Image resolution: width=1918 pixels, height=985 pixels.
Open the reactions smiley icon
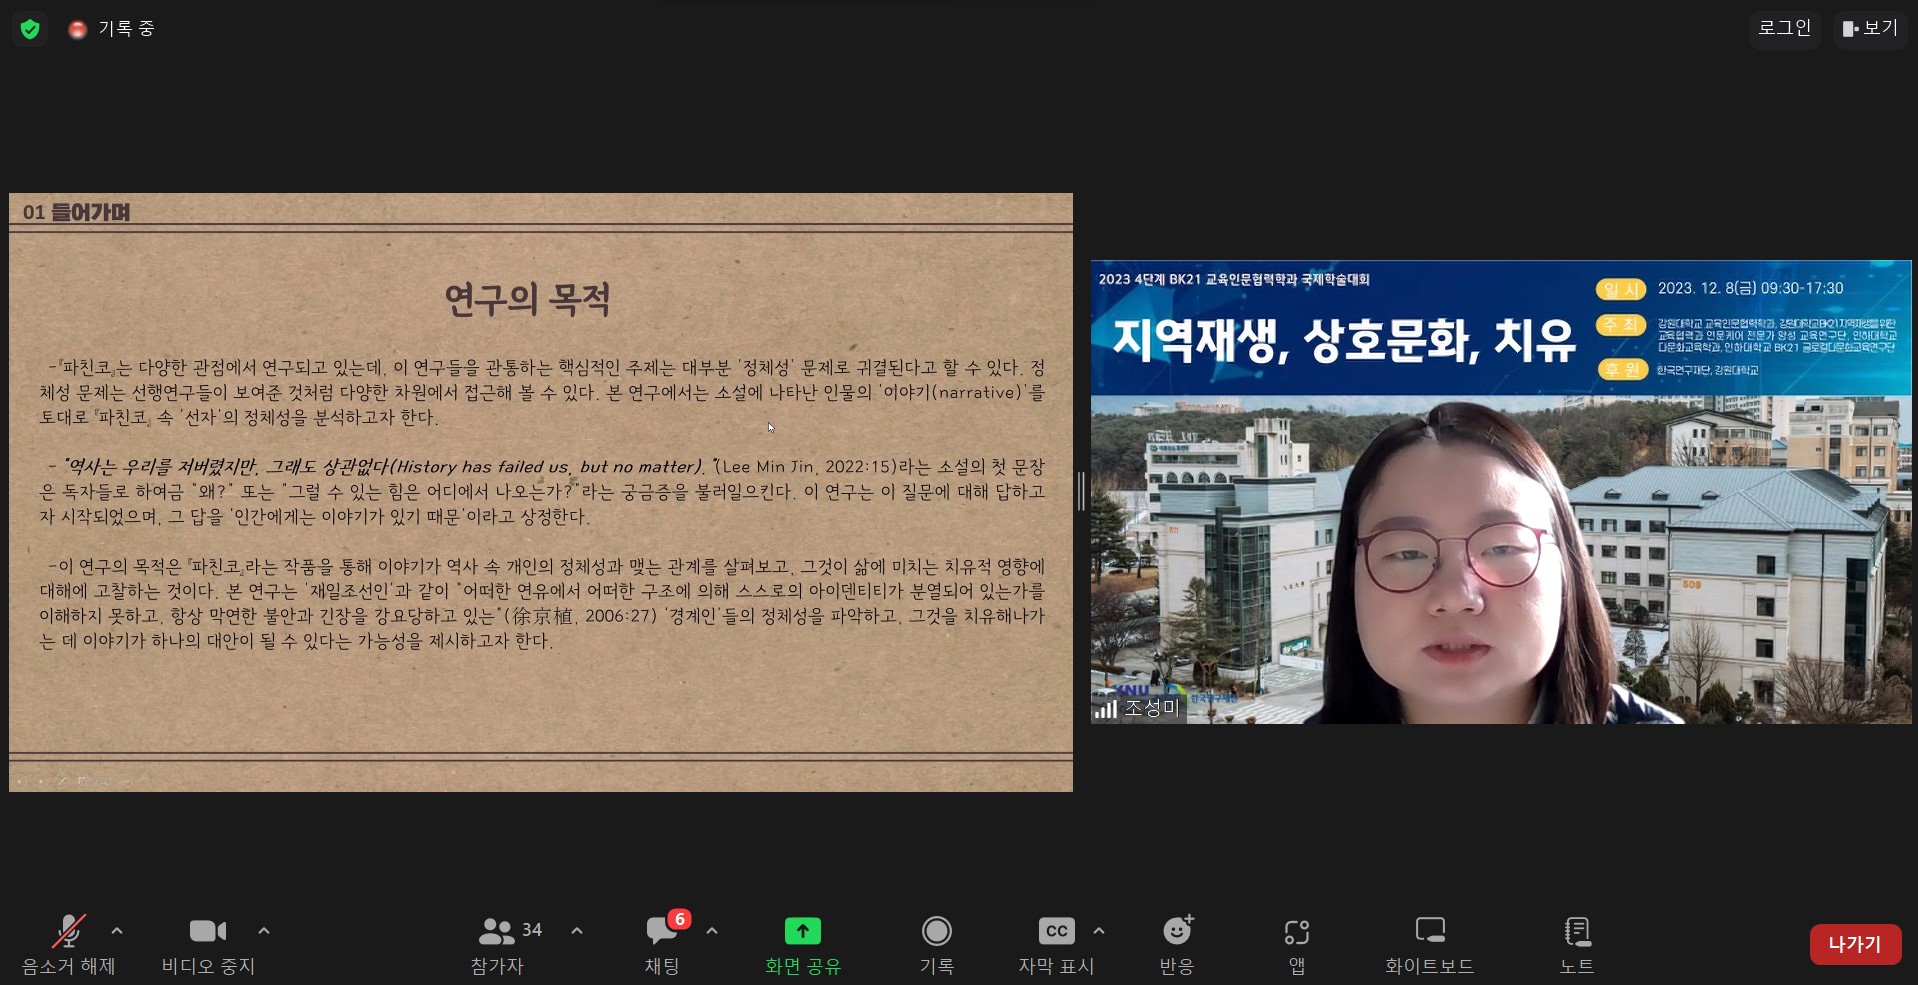point(1178,931)
